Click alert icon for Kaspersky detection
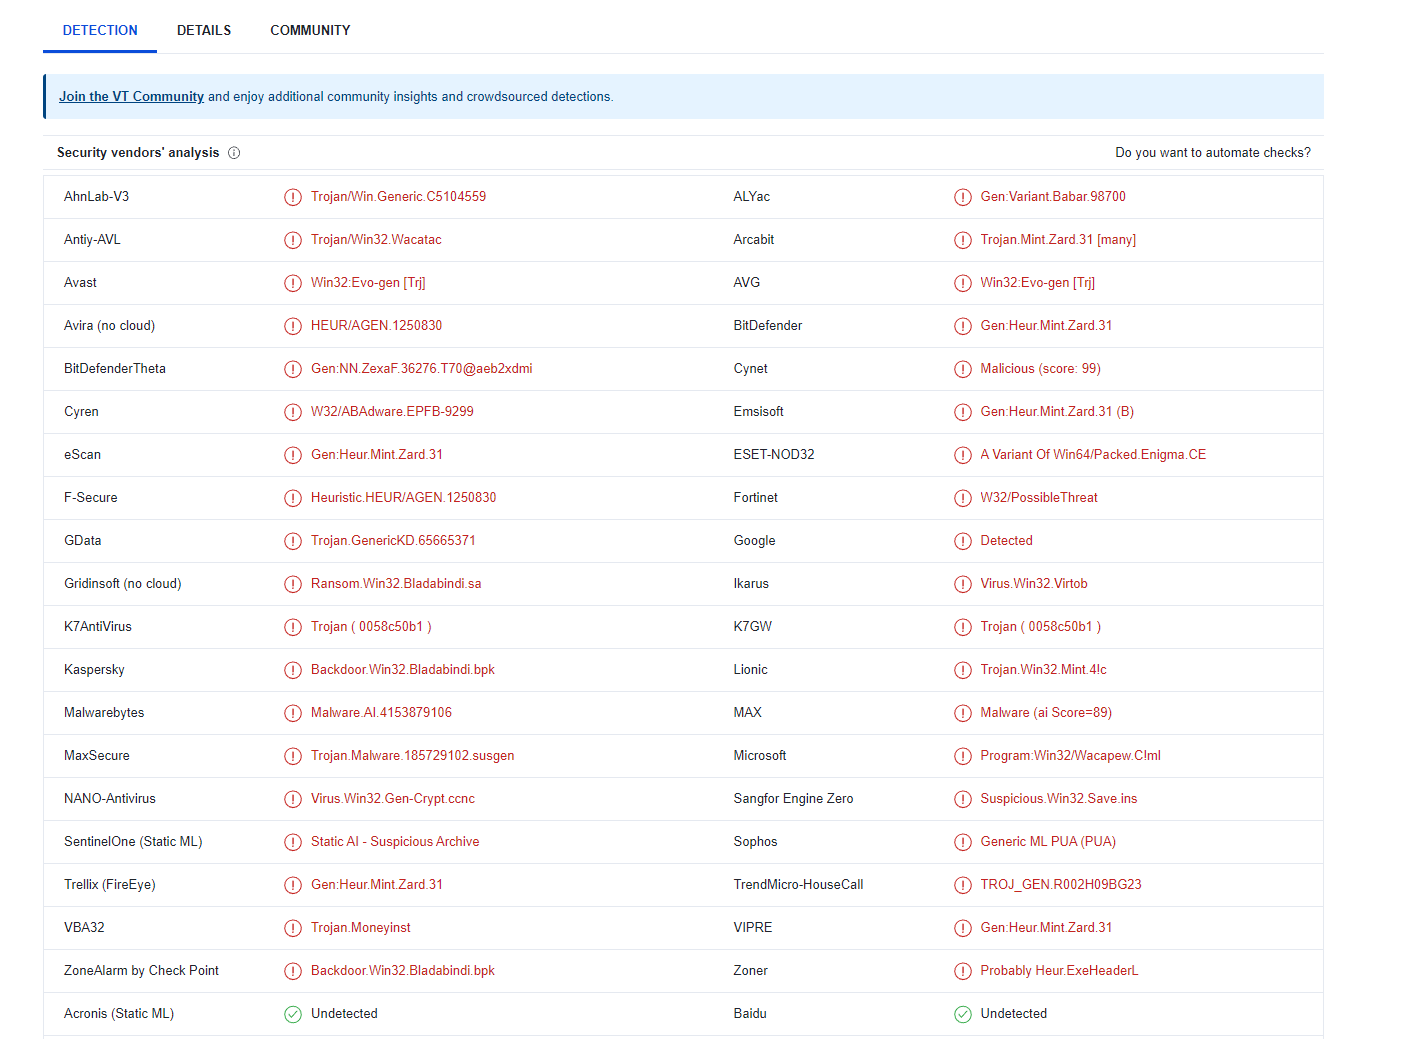 pyautogui.click(x=293, y=670)
